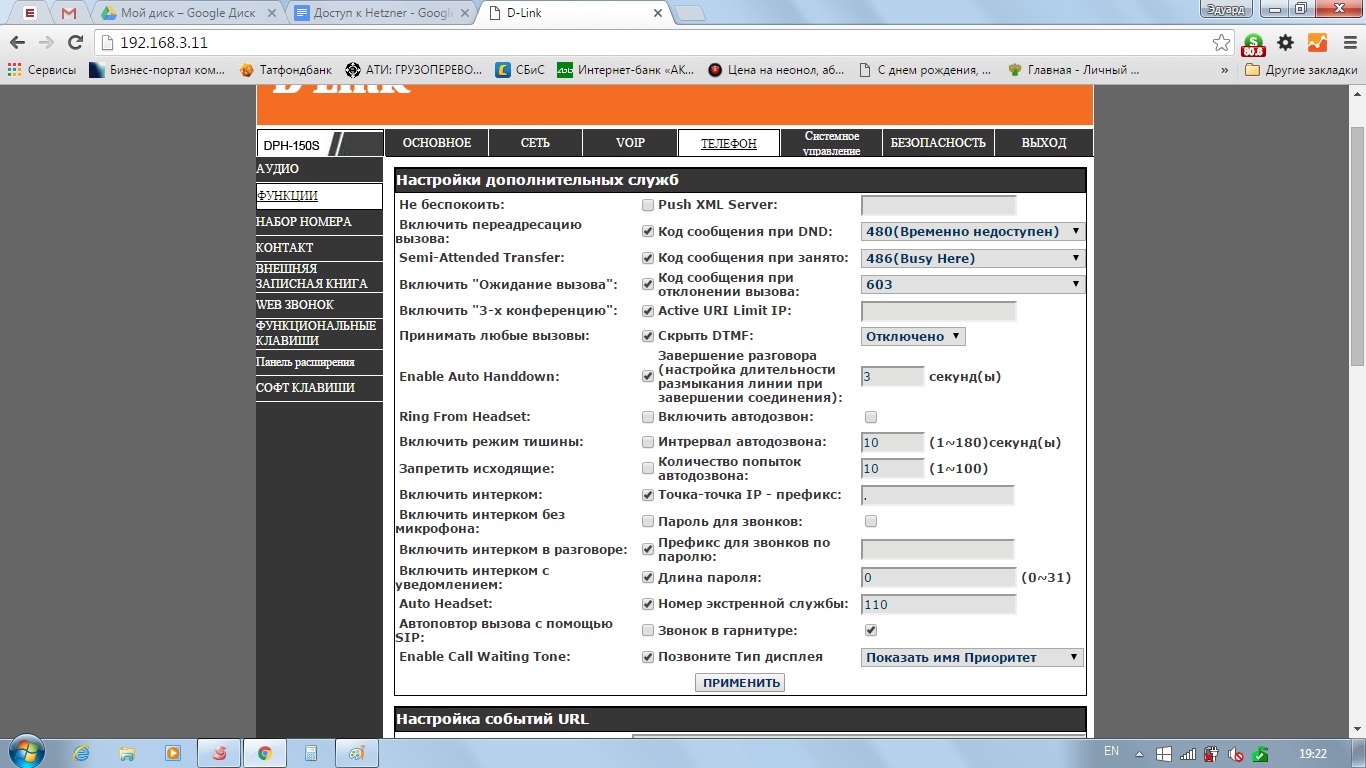The image size is (1366, 768).
Task: Go to НАБОР НОМЕРА in the sidebar
Action: tap(319, 222)
